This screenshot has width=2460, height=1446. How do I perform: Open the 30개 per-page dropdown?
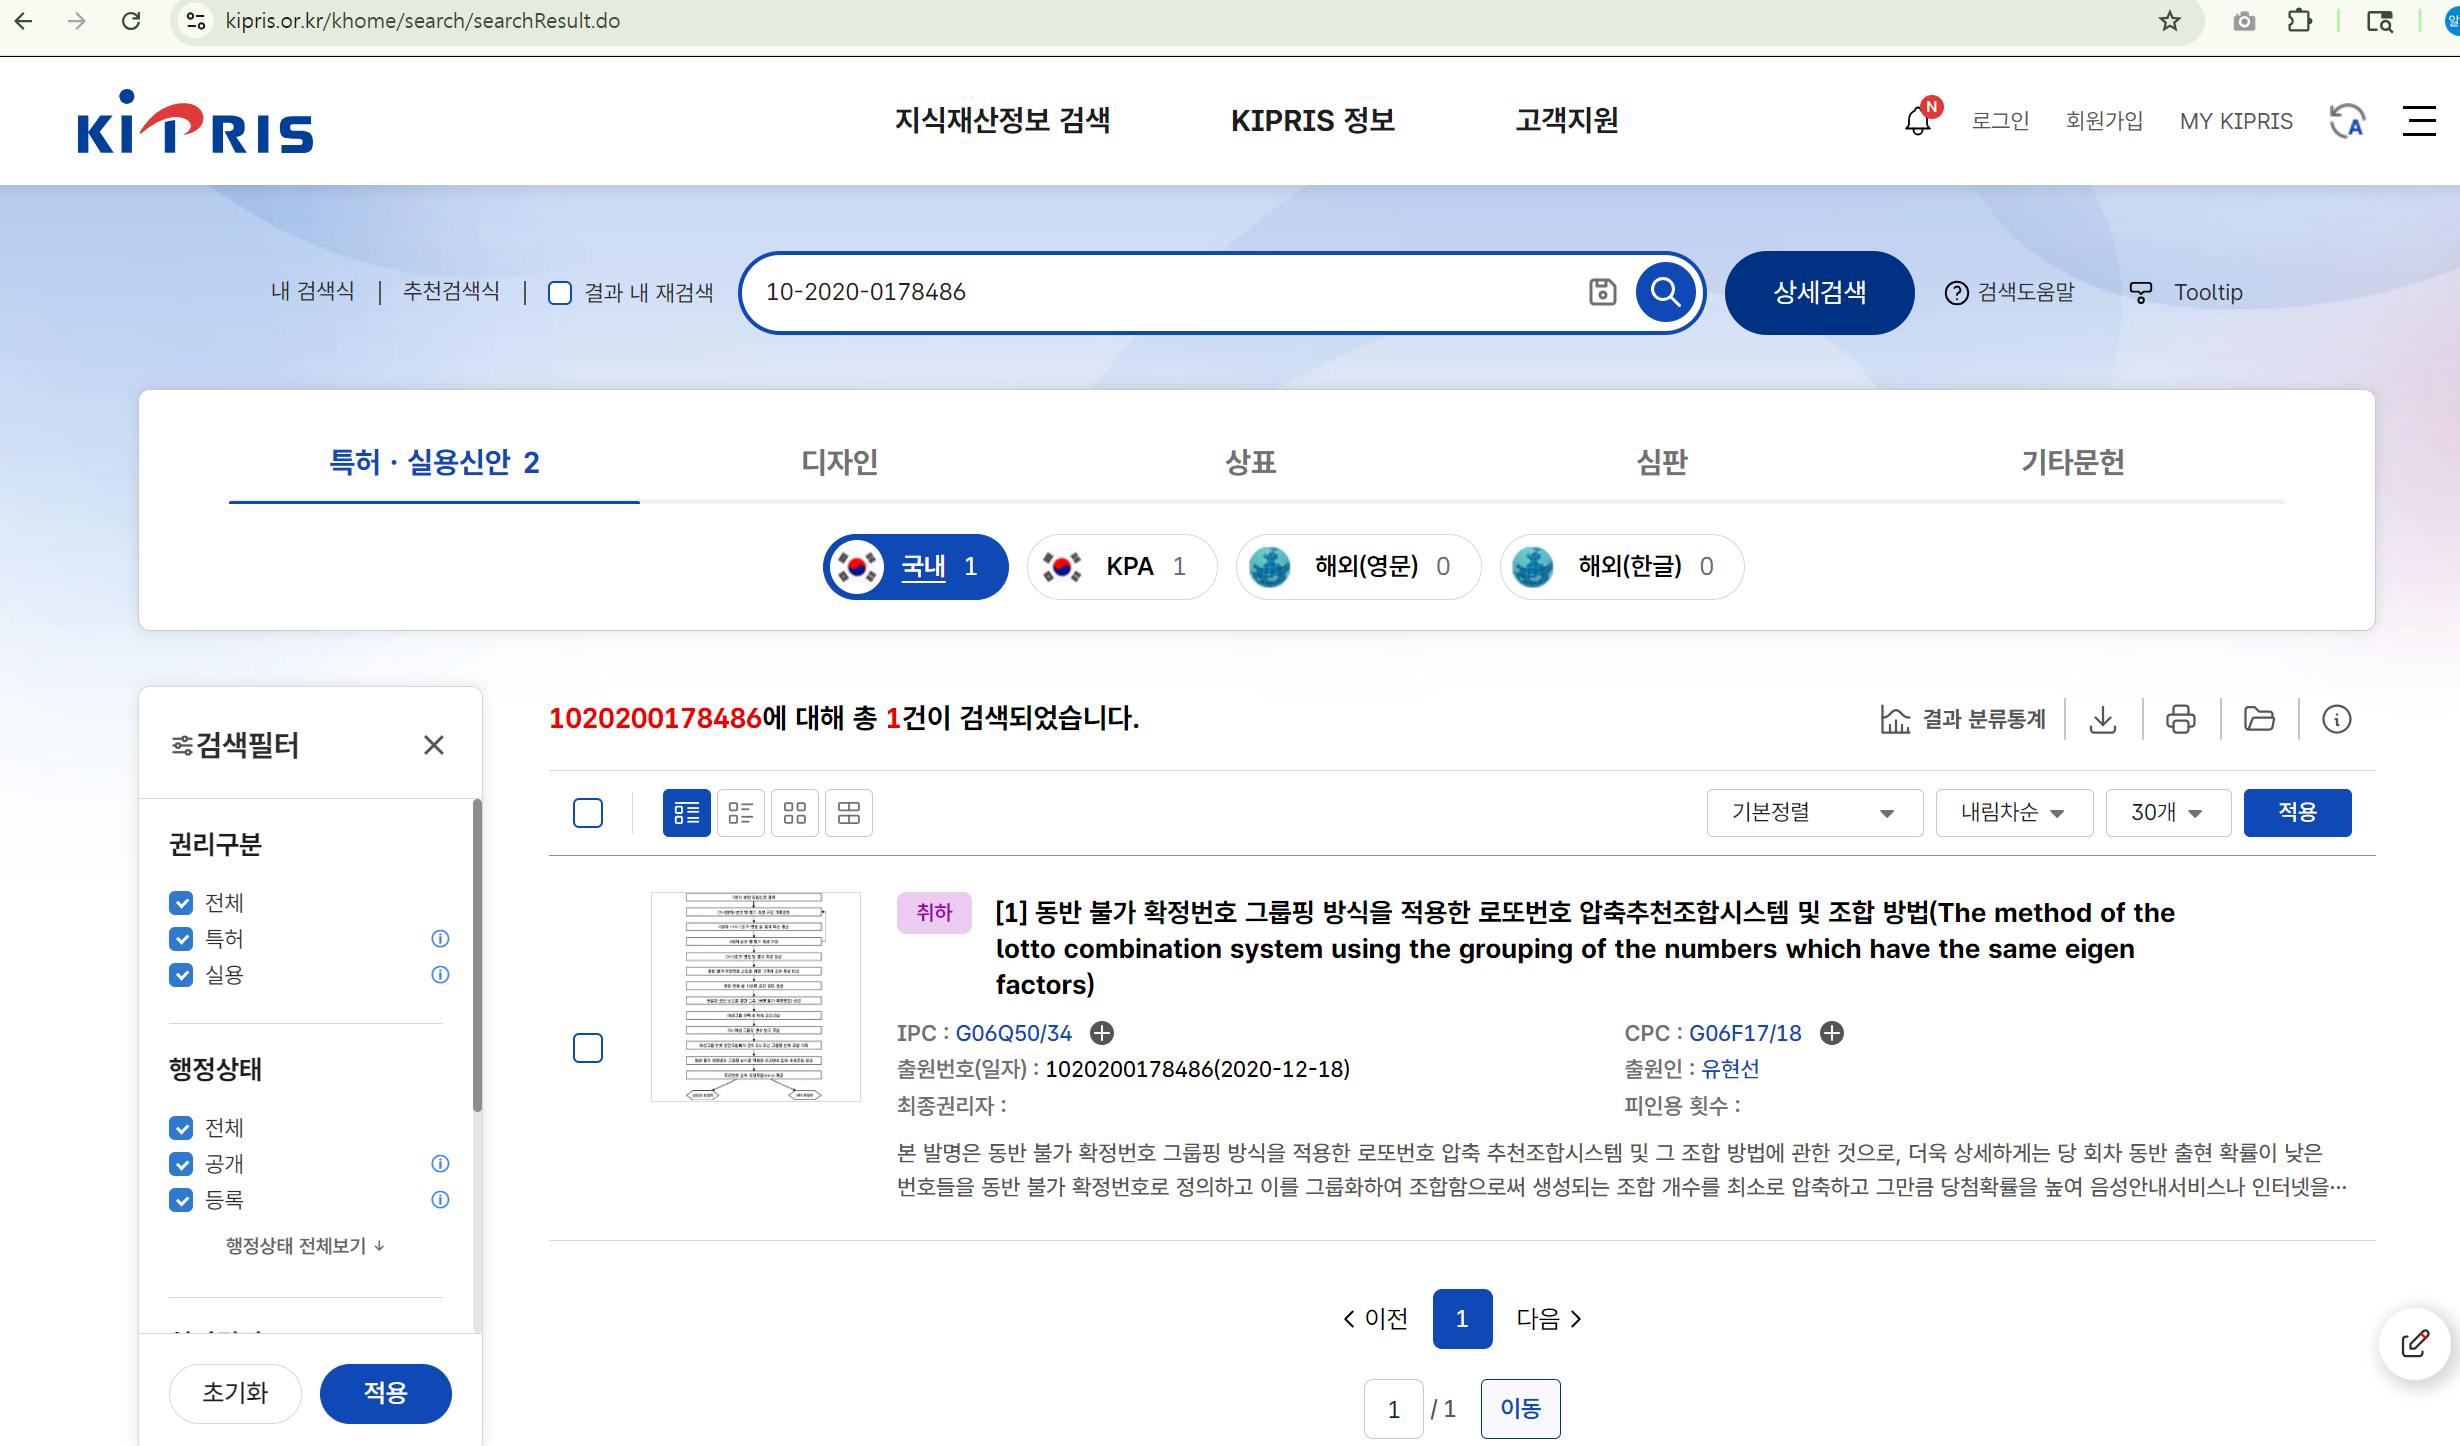click(x=2168, y=813)
